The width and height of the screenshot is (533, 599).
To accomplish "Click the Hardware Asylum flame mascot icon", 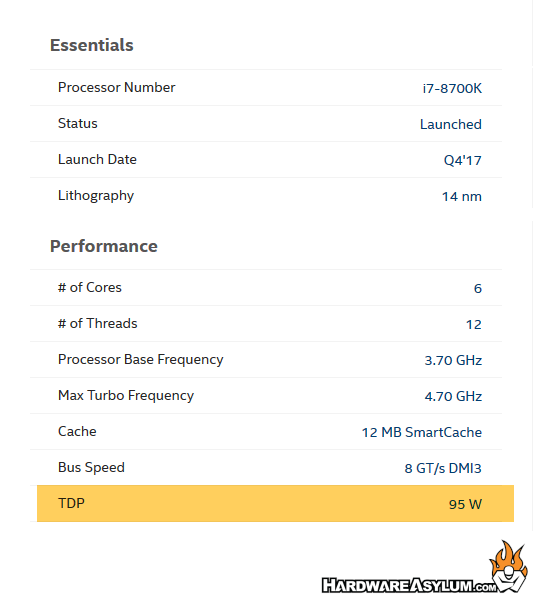I will (x=509, y=566).
